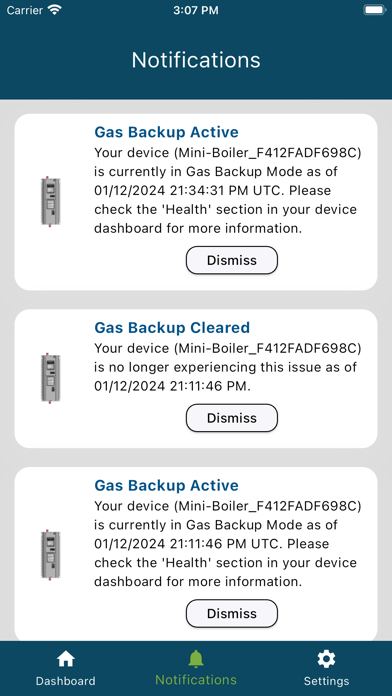Tap the Notifications bell icon
The width and height of the screenshot is (392, 696).
pyautogui.click(x=196, y=659)
